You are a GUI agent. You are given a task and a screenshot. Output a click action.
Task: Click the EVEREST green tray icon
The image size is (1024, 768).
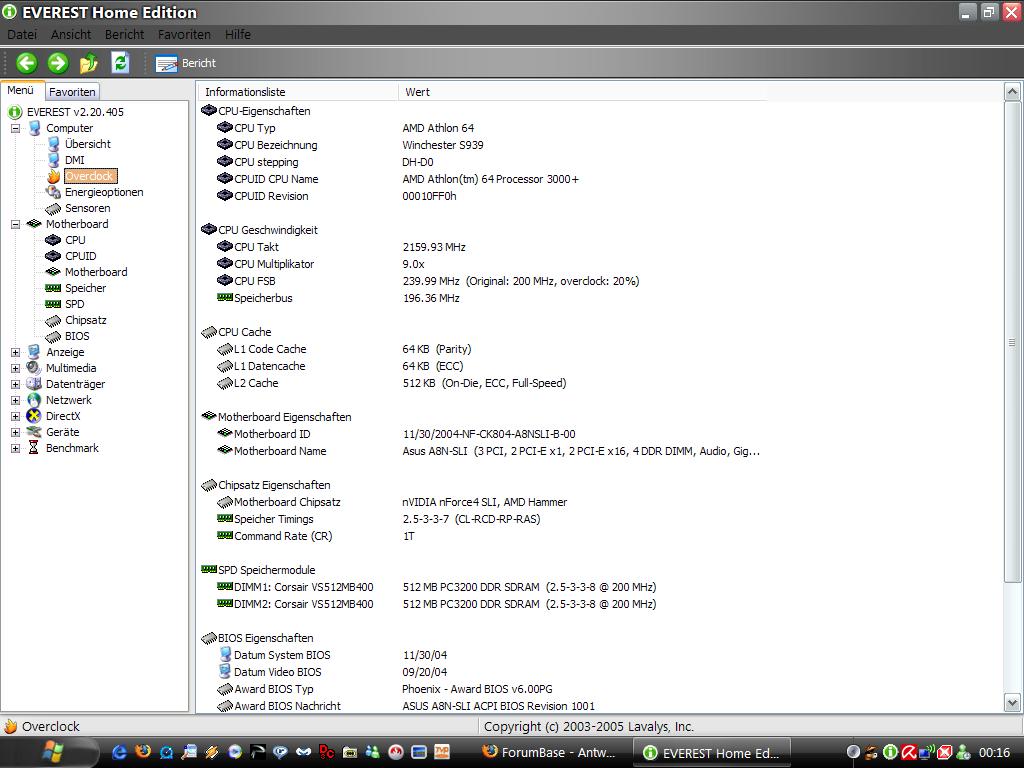click(x=890, y=752)
